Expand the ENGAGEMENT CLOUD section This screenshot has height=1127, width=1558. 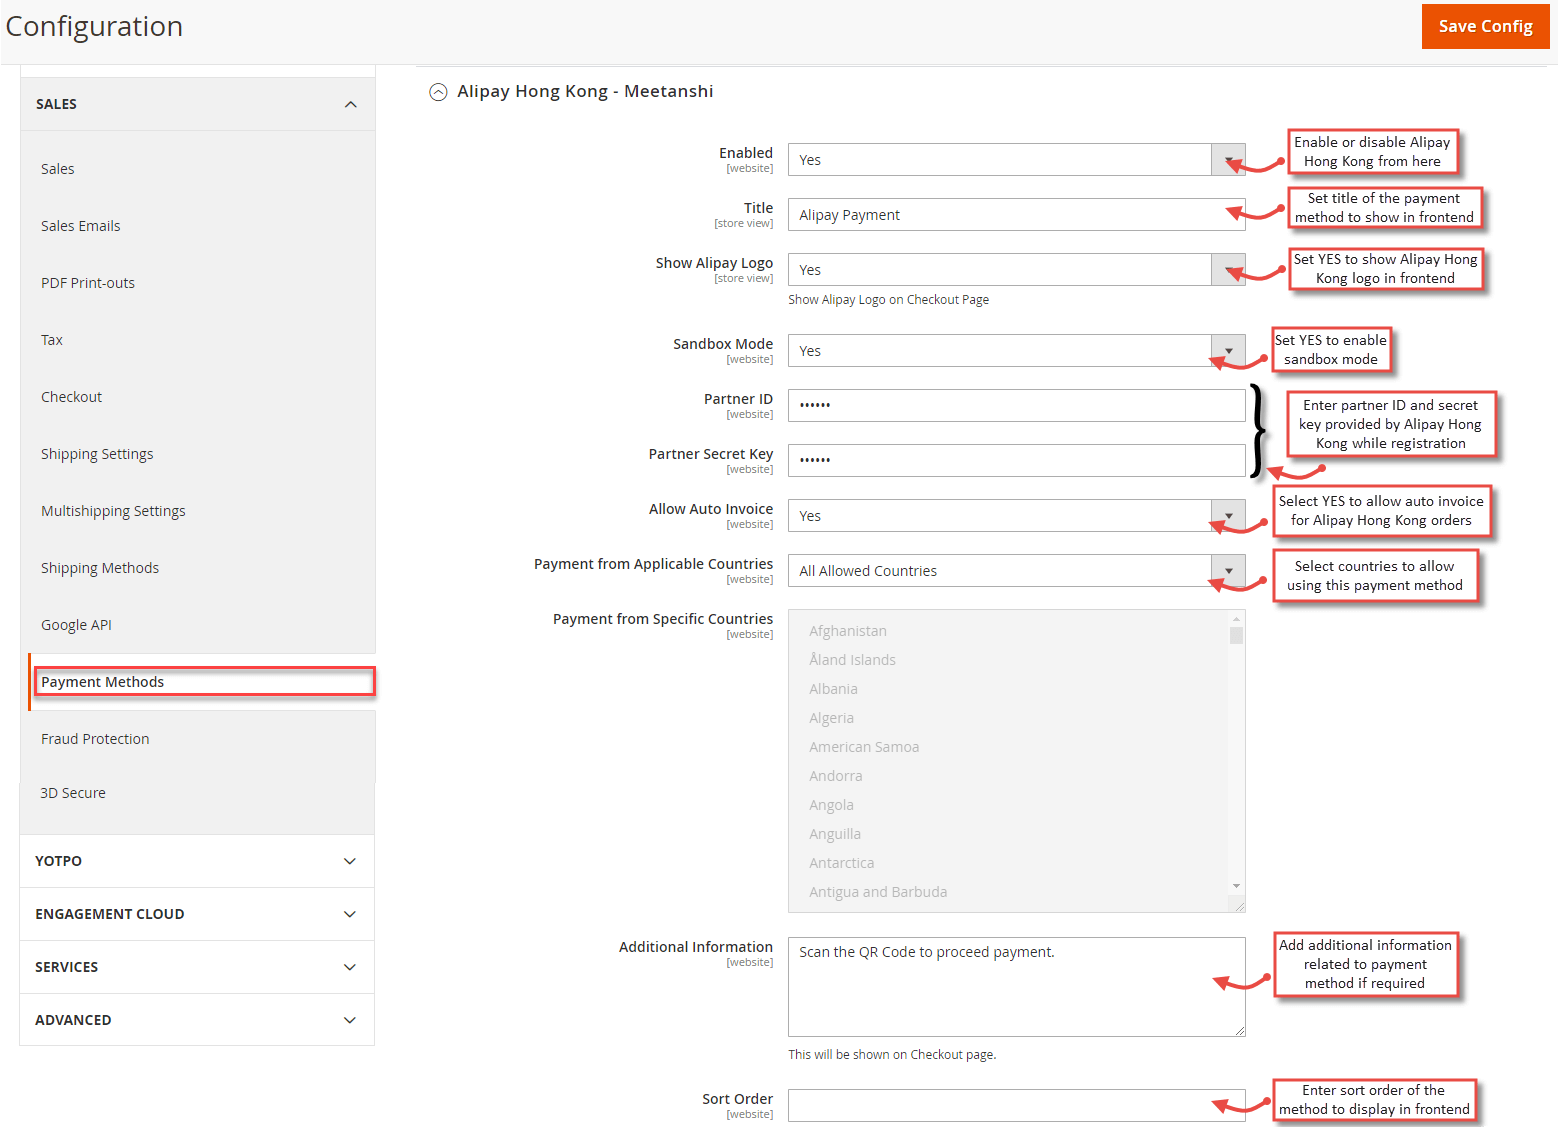click(197, 914)
